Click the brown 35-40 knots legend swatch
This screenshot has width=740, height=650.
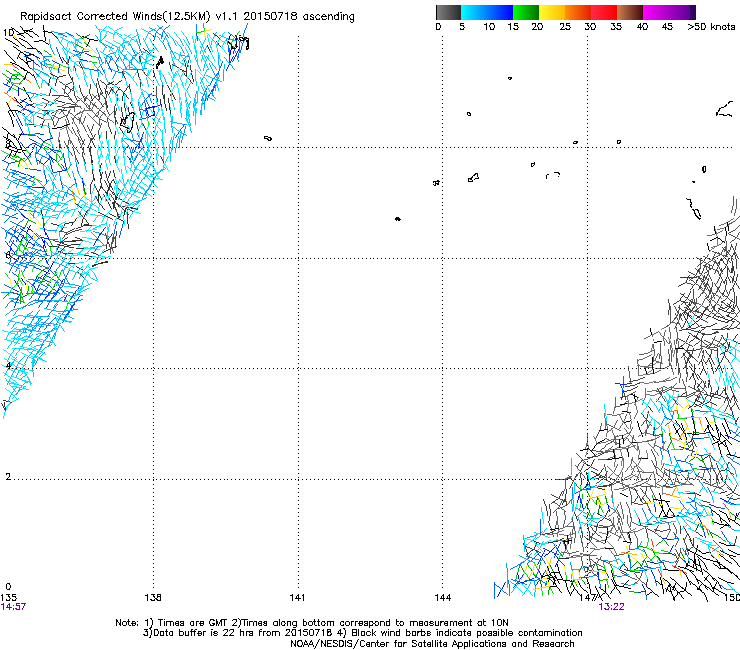pos(630,12)
